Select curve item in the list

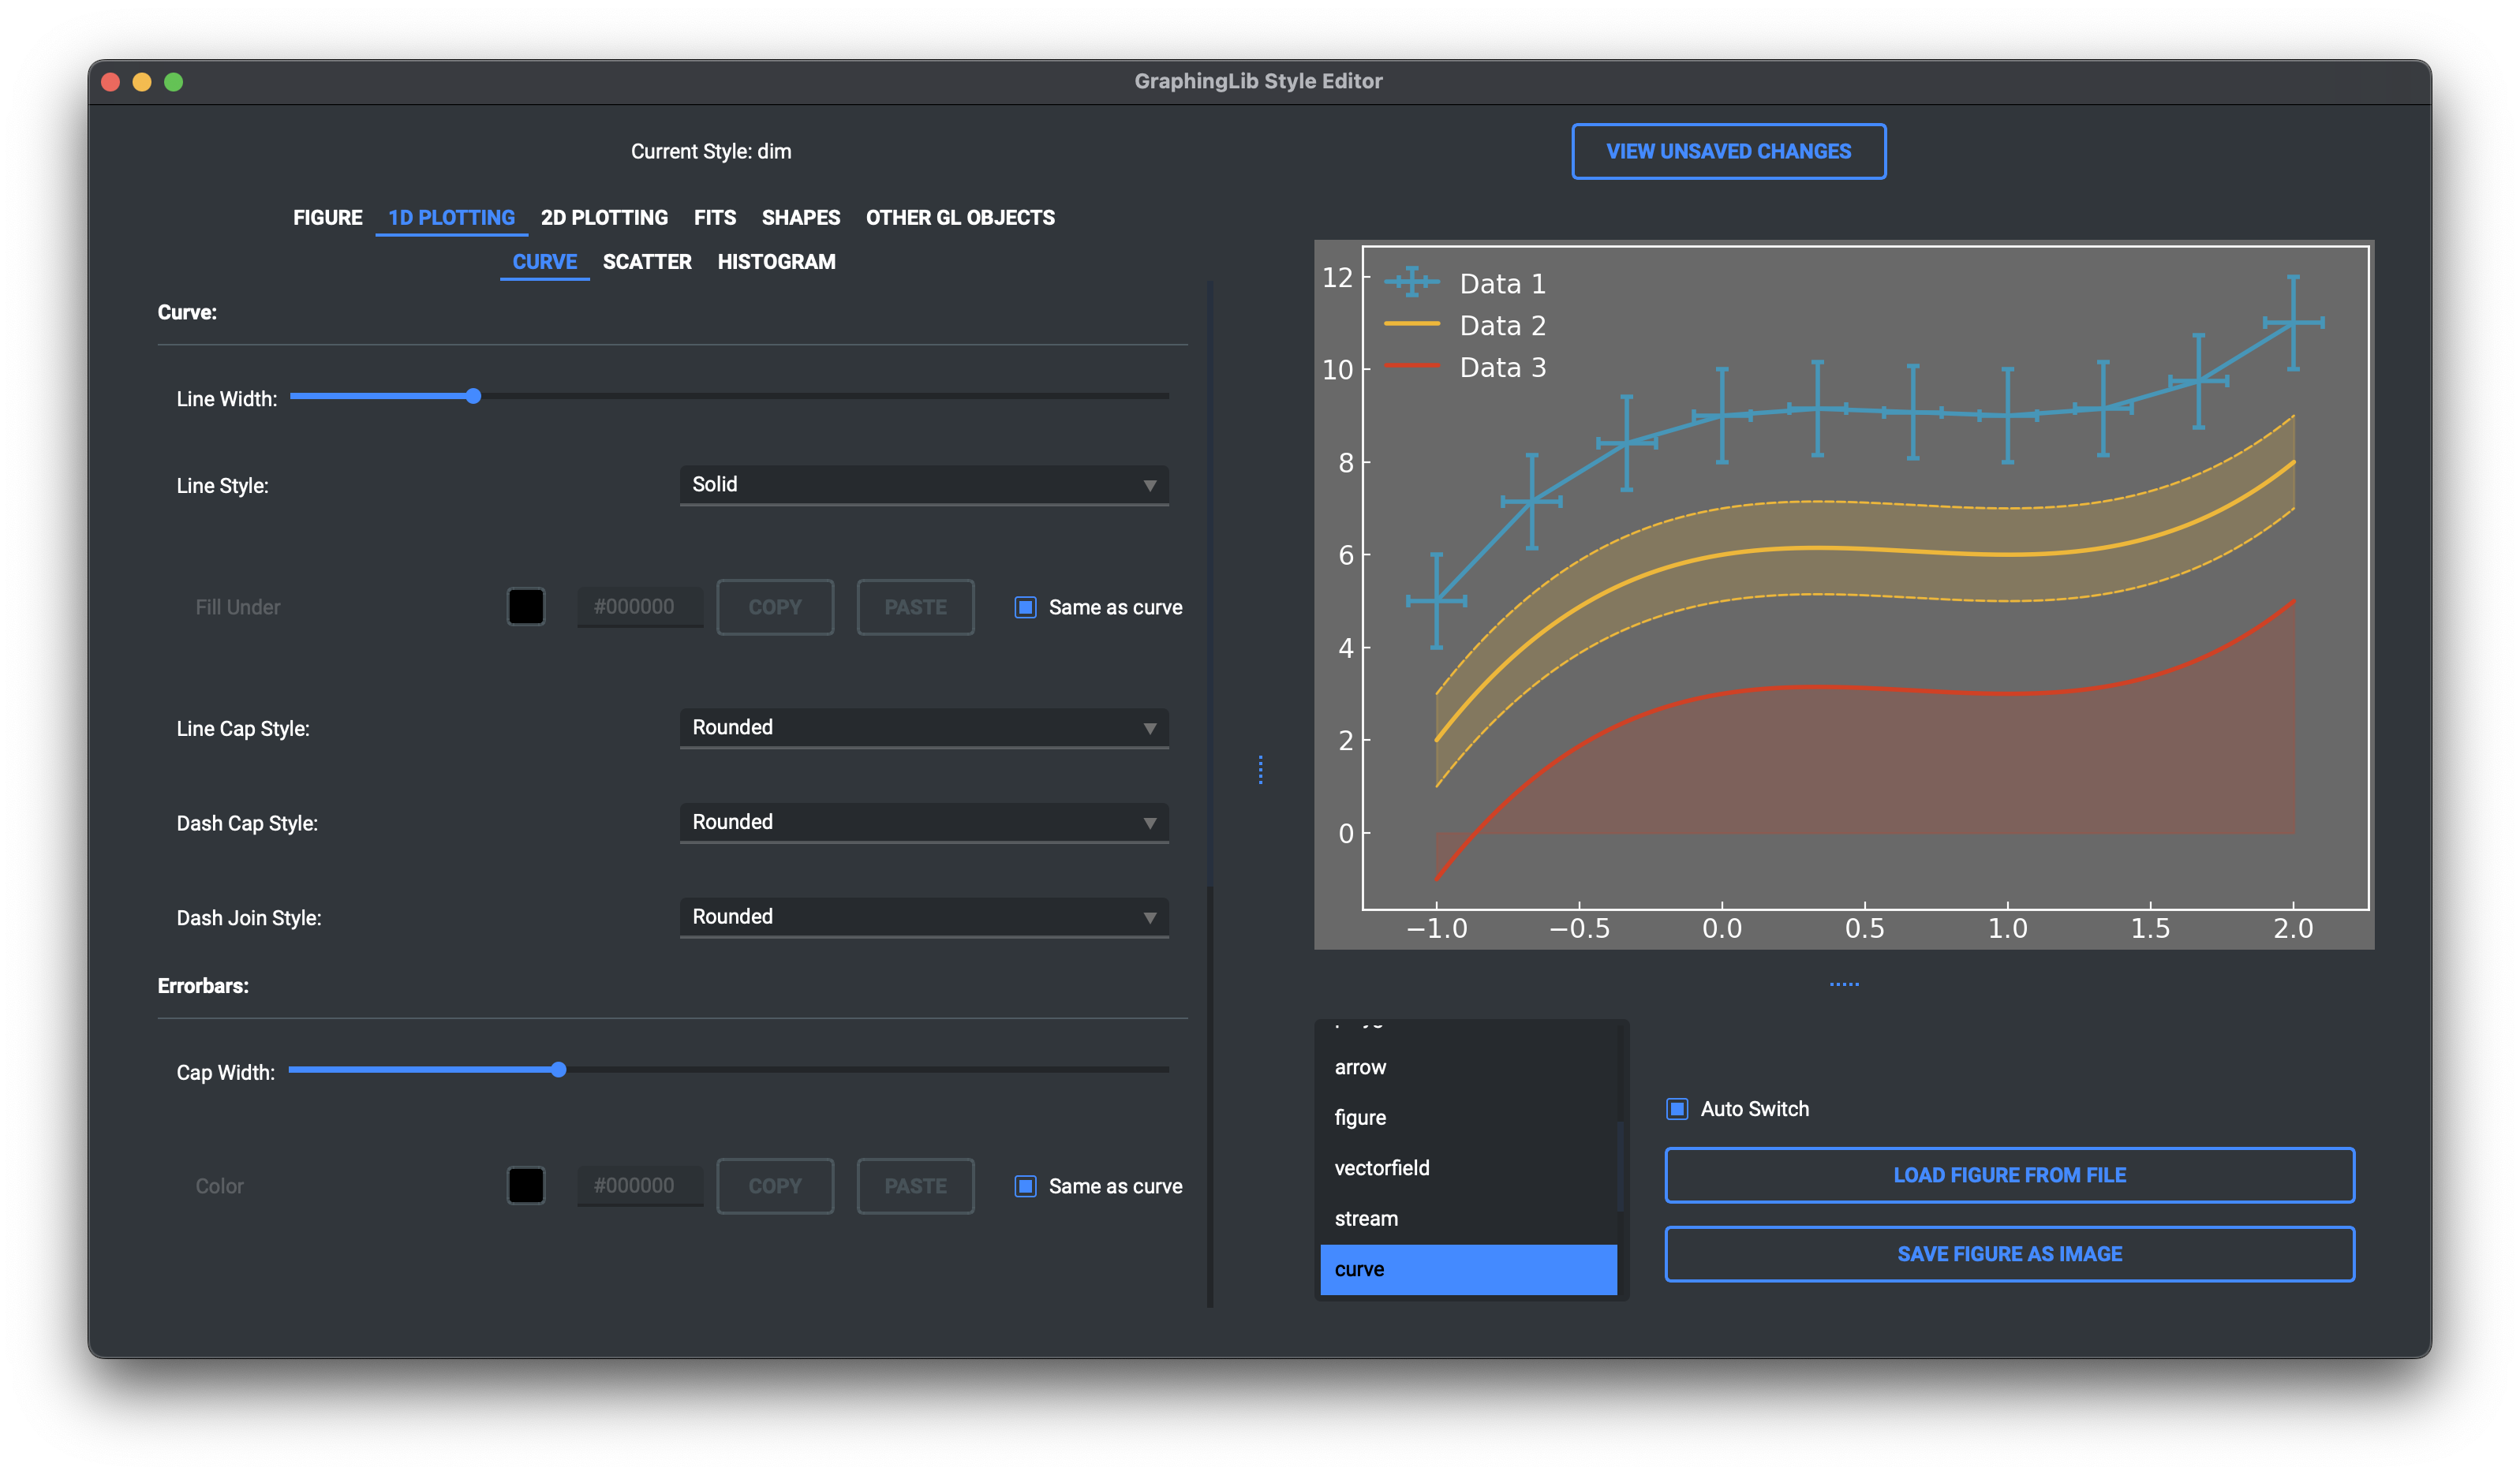click(1468, 1269)
